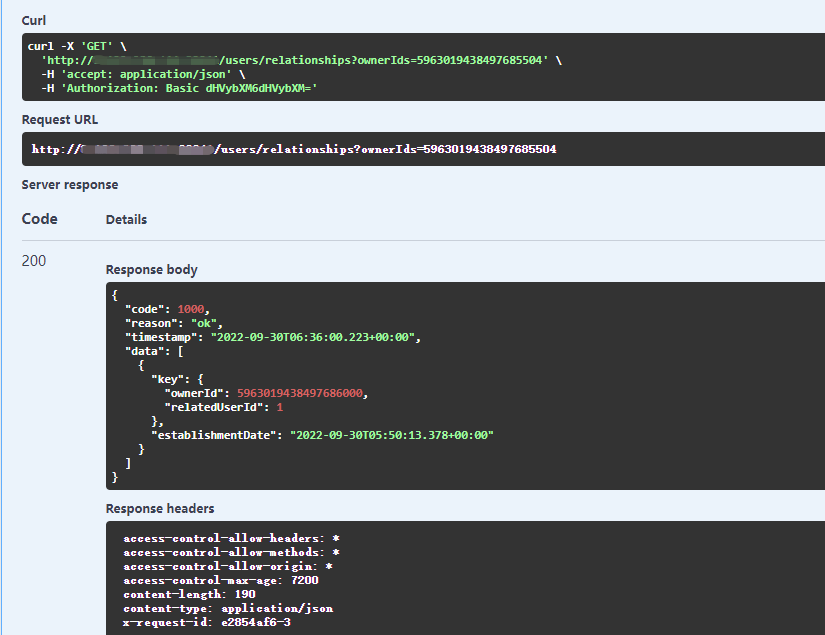Click the "Curl" section heading
Viewport: 825px width, 635px height.
[x=33, y=19]
